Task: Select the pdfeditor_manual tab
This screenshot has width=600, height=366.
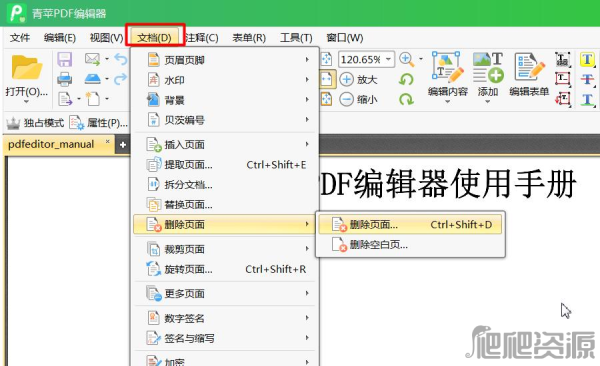Action: click(x=51, y=144)
